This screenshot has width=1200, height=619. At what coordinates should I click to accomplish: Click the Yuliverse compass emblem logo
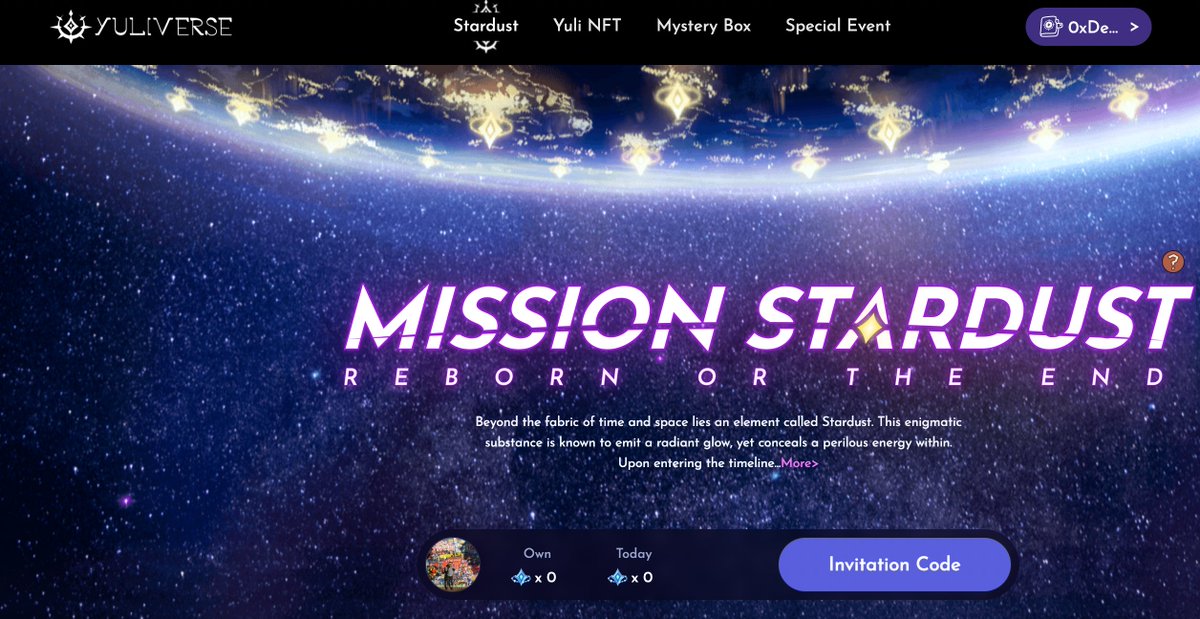coord(70,26)
